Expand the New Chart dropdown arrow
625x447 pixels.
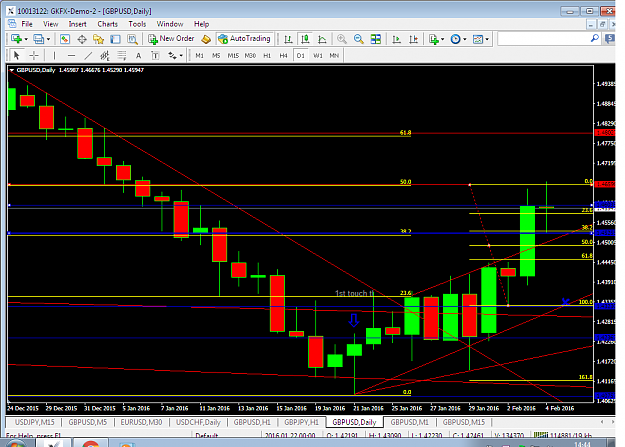coord(26,39)
